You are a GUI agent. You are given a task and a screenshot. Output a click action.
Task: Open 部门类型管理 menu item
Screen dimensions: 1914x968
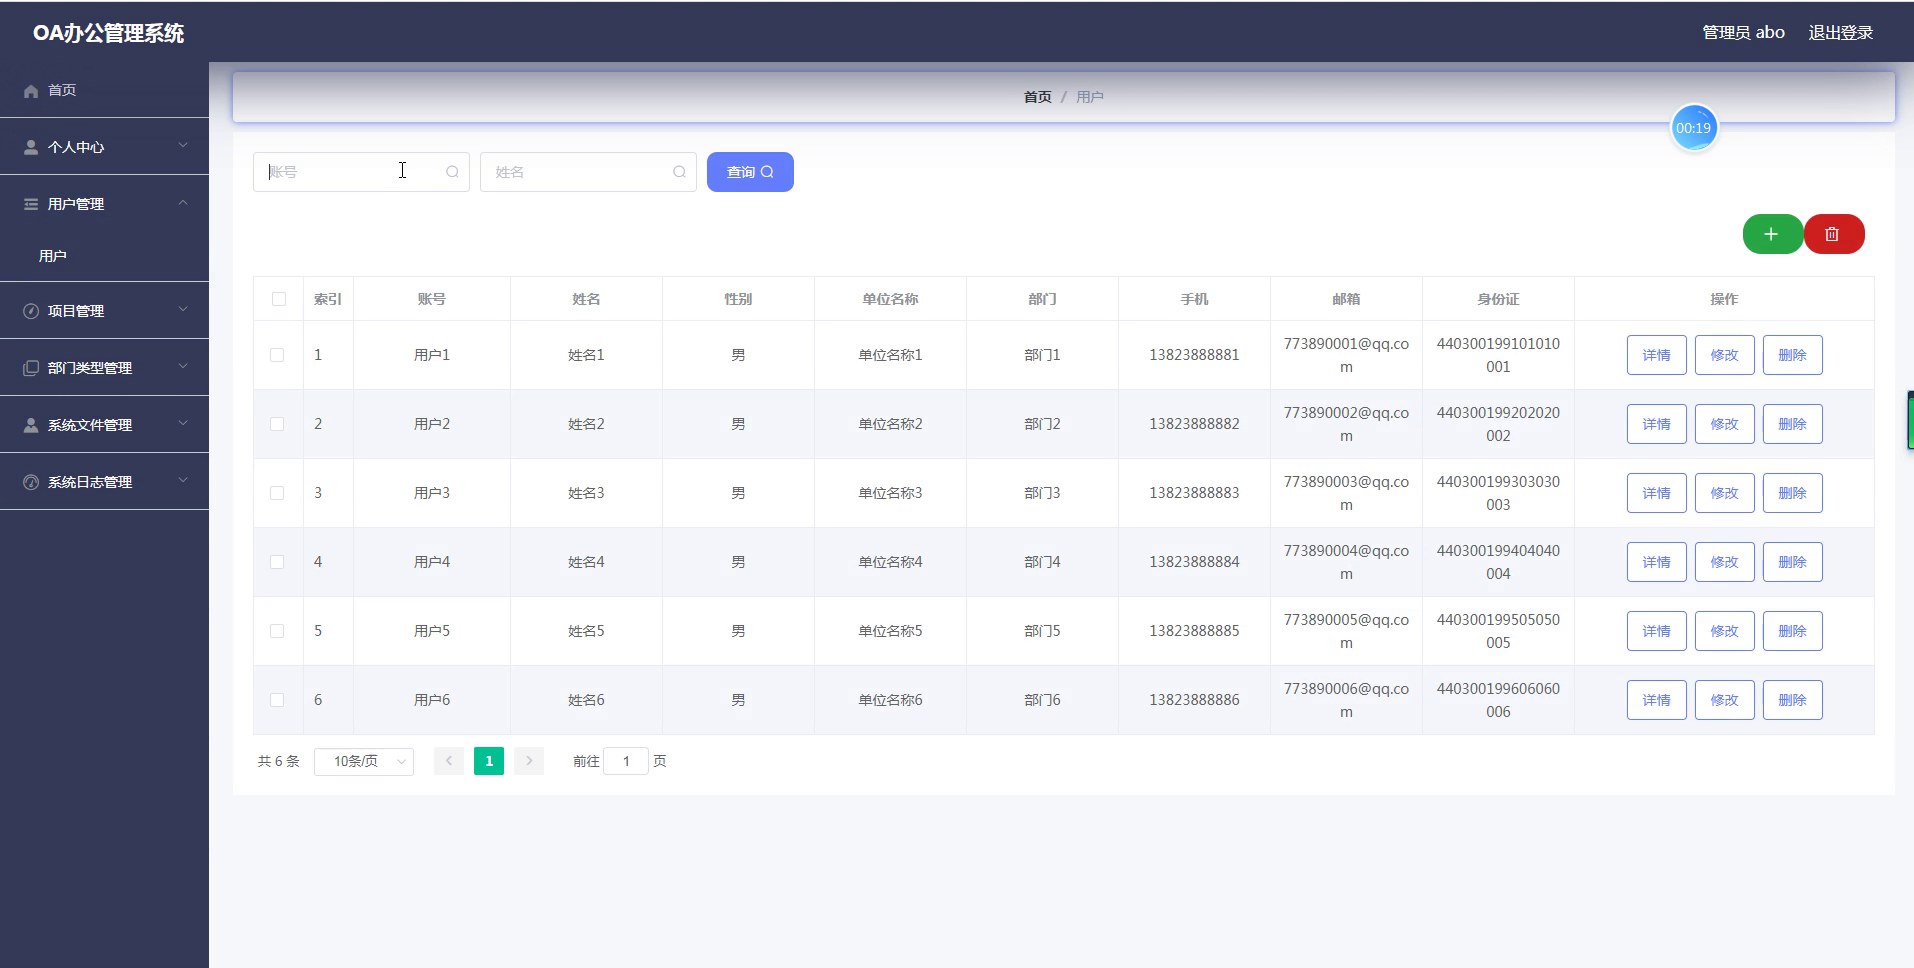104,368
